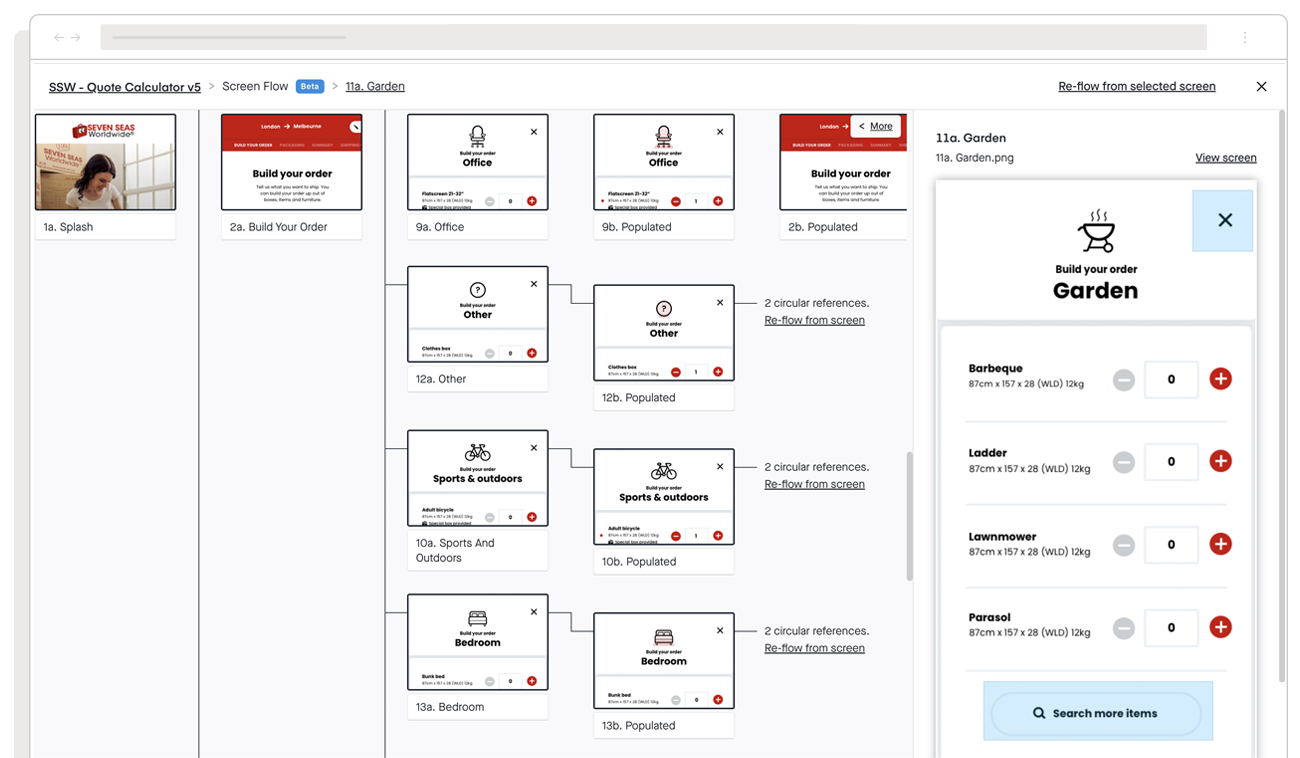The image size is (1300, 758).
Task: Click the flow canvas vertical scrollbar
Action: click(x=909, y=516)
